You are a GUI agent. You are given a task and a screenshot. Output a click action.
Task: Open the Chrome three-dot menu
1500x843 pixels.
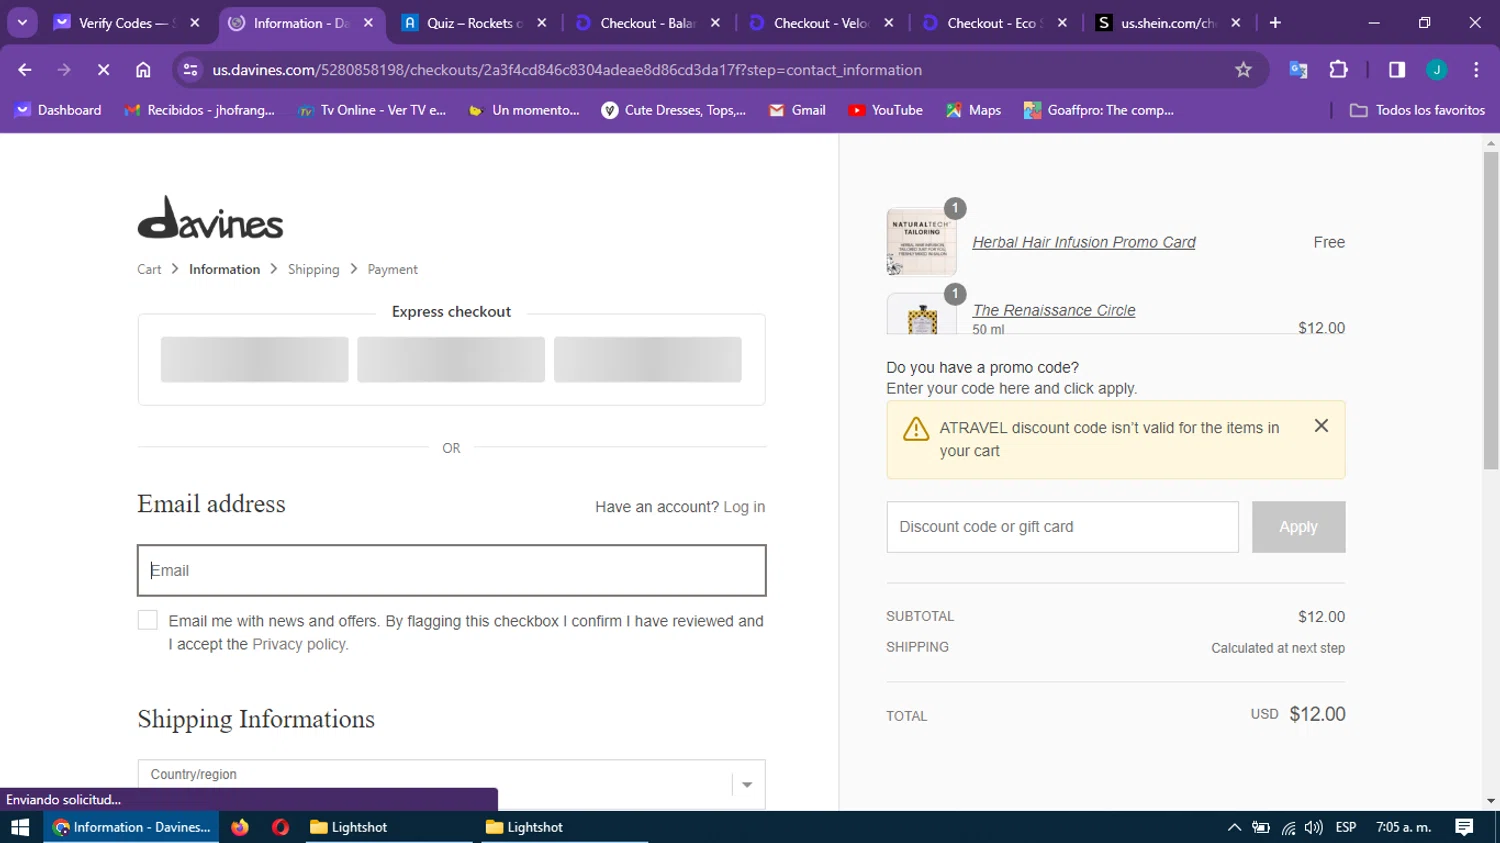1476,70
